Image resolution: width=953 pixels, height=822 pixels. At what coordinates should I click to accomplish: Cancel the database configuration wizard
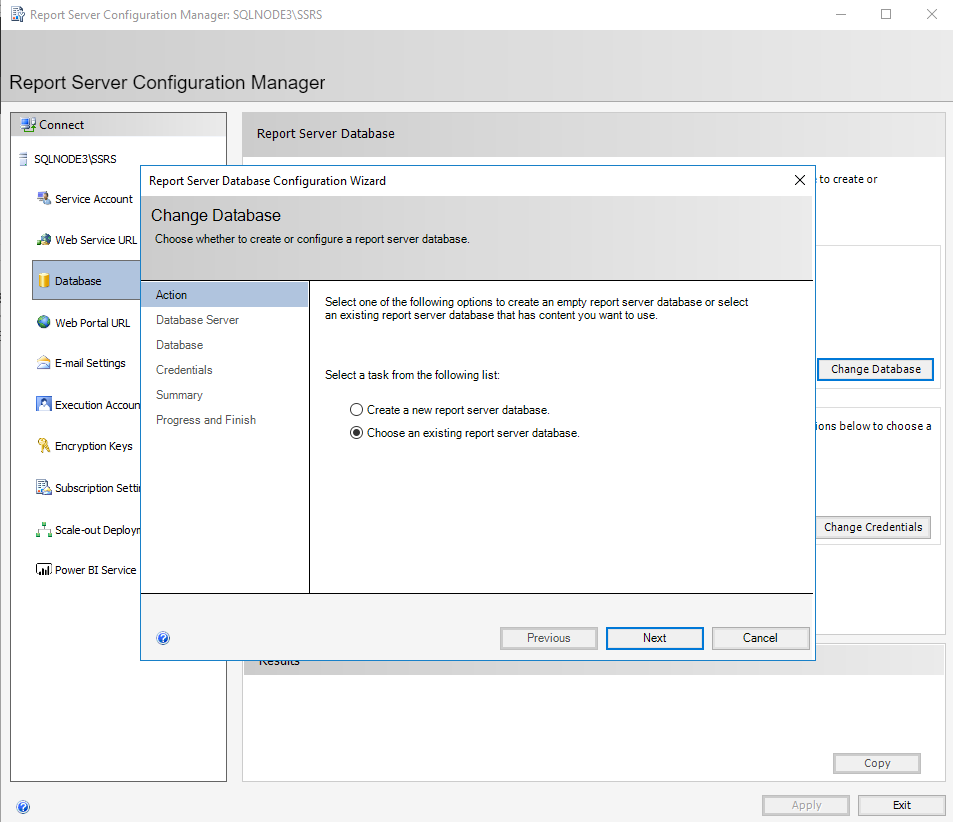coord(760,638)
